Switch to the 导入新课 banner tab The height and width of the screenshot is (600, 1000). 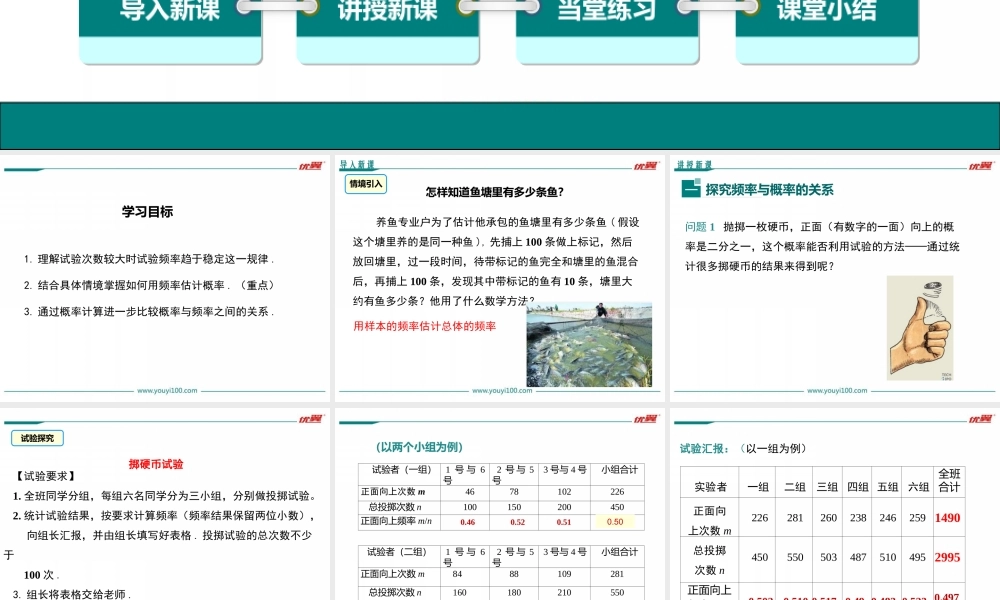tap(170, 12)
